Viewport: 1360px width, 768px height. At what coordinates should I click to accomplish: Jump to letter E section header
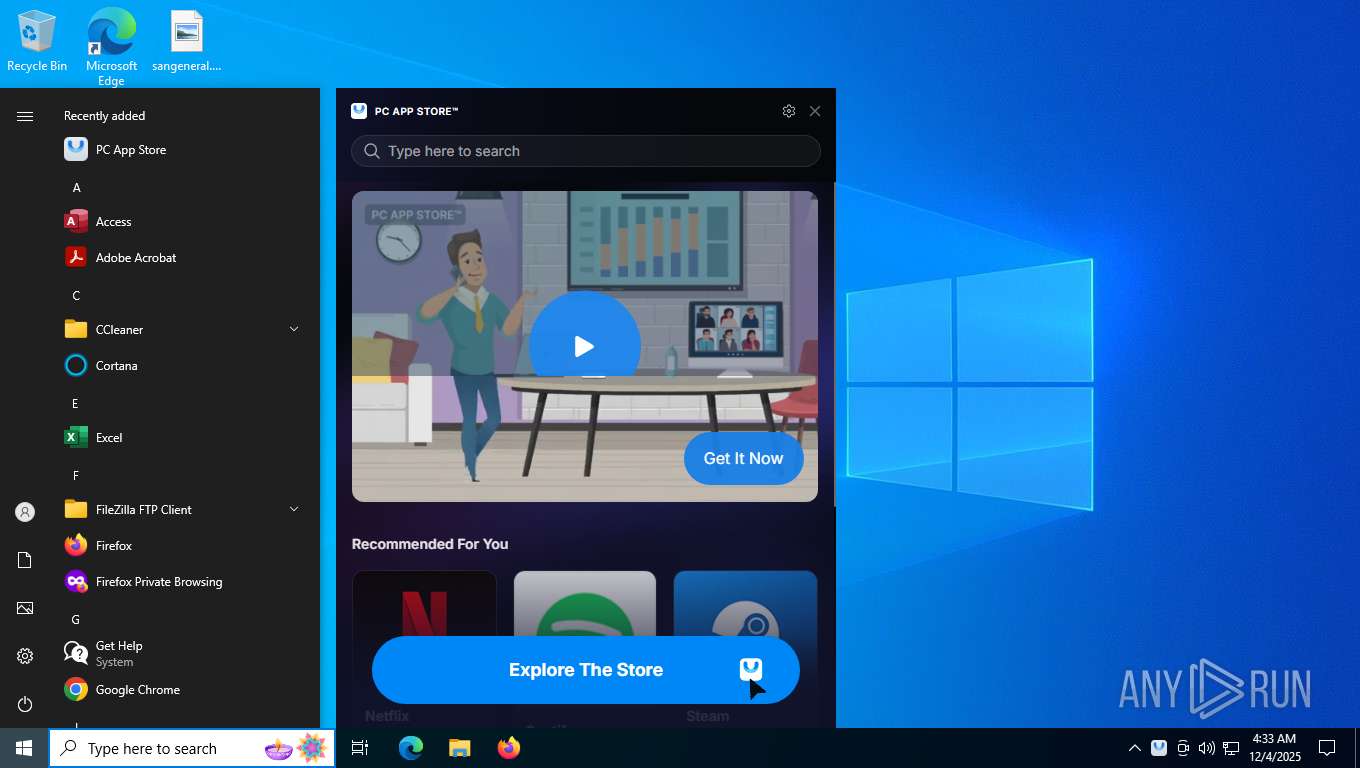[x=75, y=404]
